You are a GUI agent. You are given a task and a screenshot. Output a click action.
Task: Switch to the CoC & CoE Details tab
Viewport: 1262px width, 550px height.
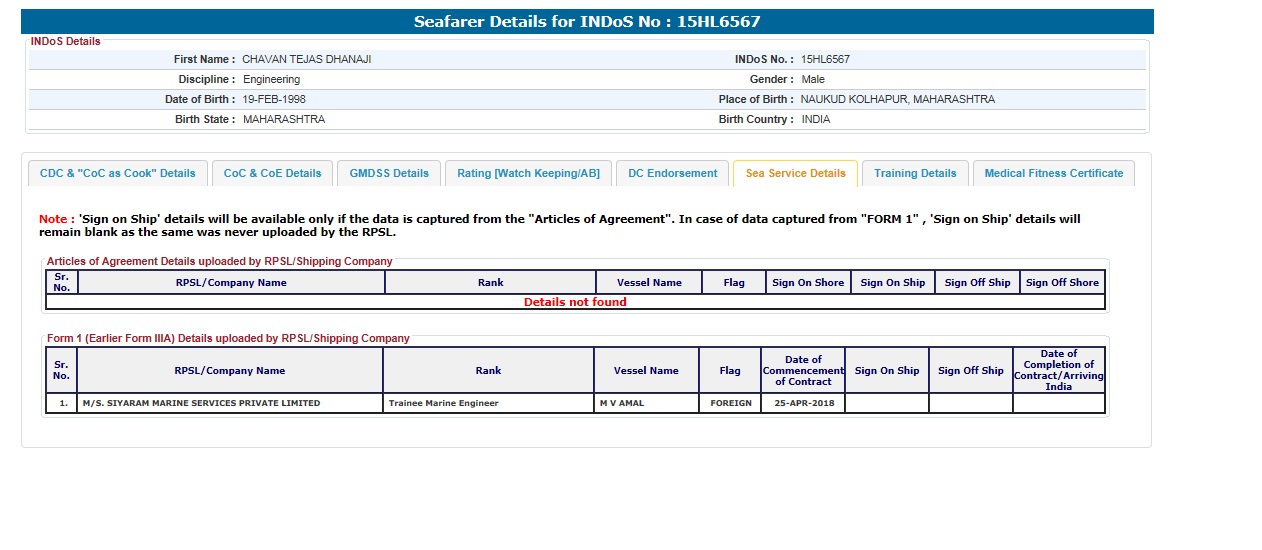272,173
